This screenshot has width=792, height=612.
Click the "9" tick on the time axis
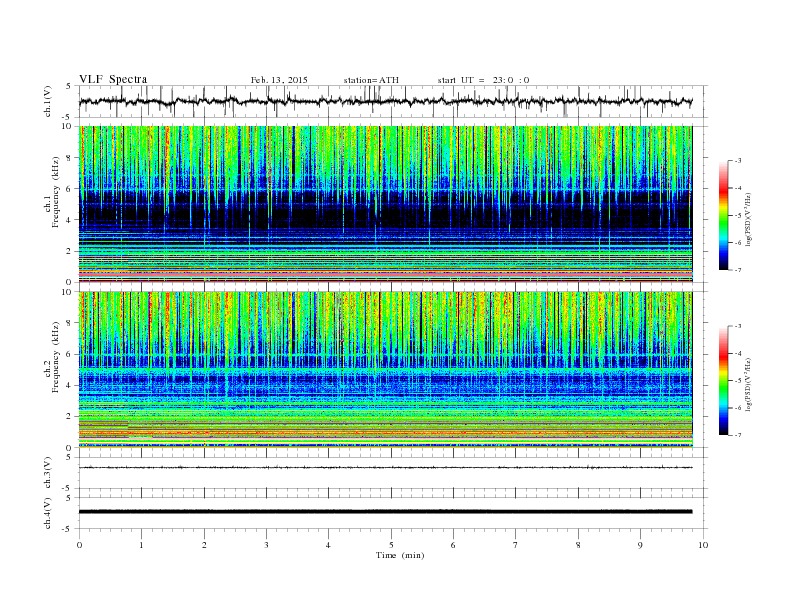coord(640,545)
